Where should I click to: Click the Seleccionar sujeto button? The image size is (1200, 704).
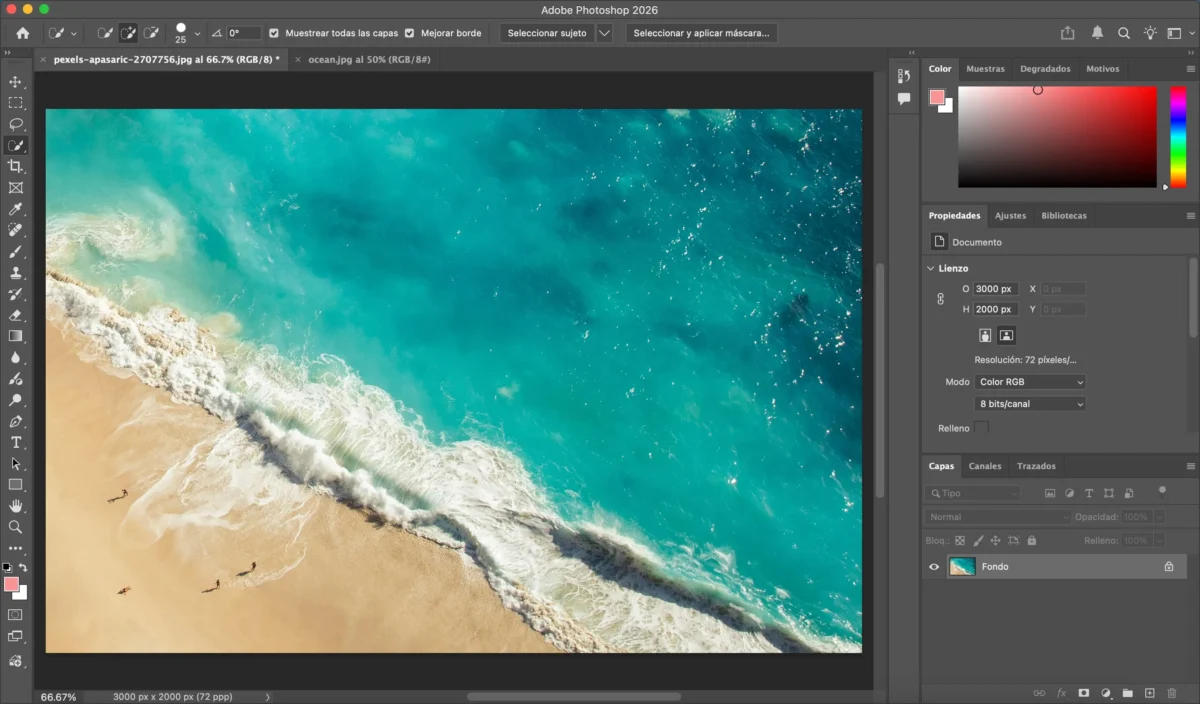click(x=547, y=33)
